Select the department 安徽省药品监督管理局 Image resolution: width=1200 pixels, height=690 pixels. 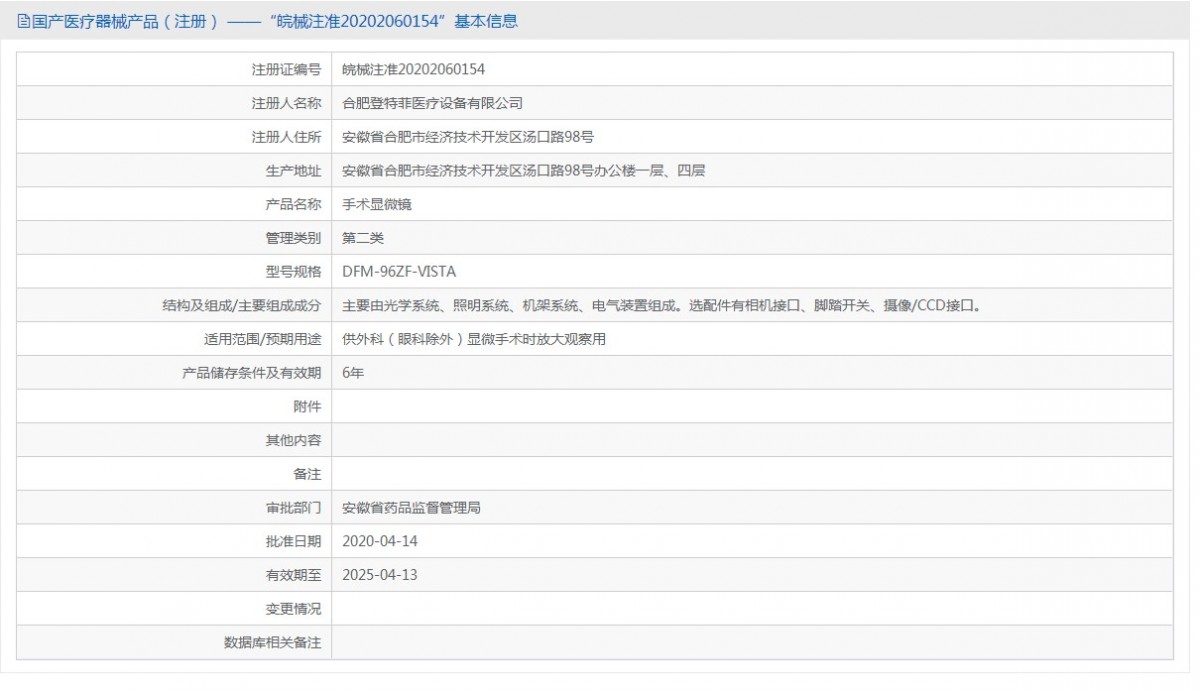click(x=412, y=508)
